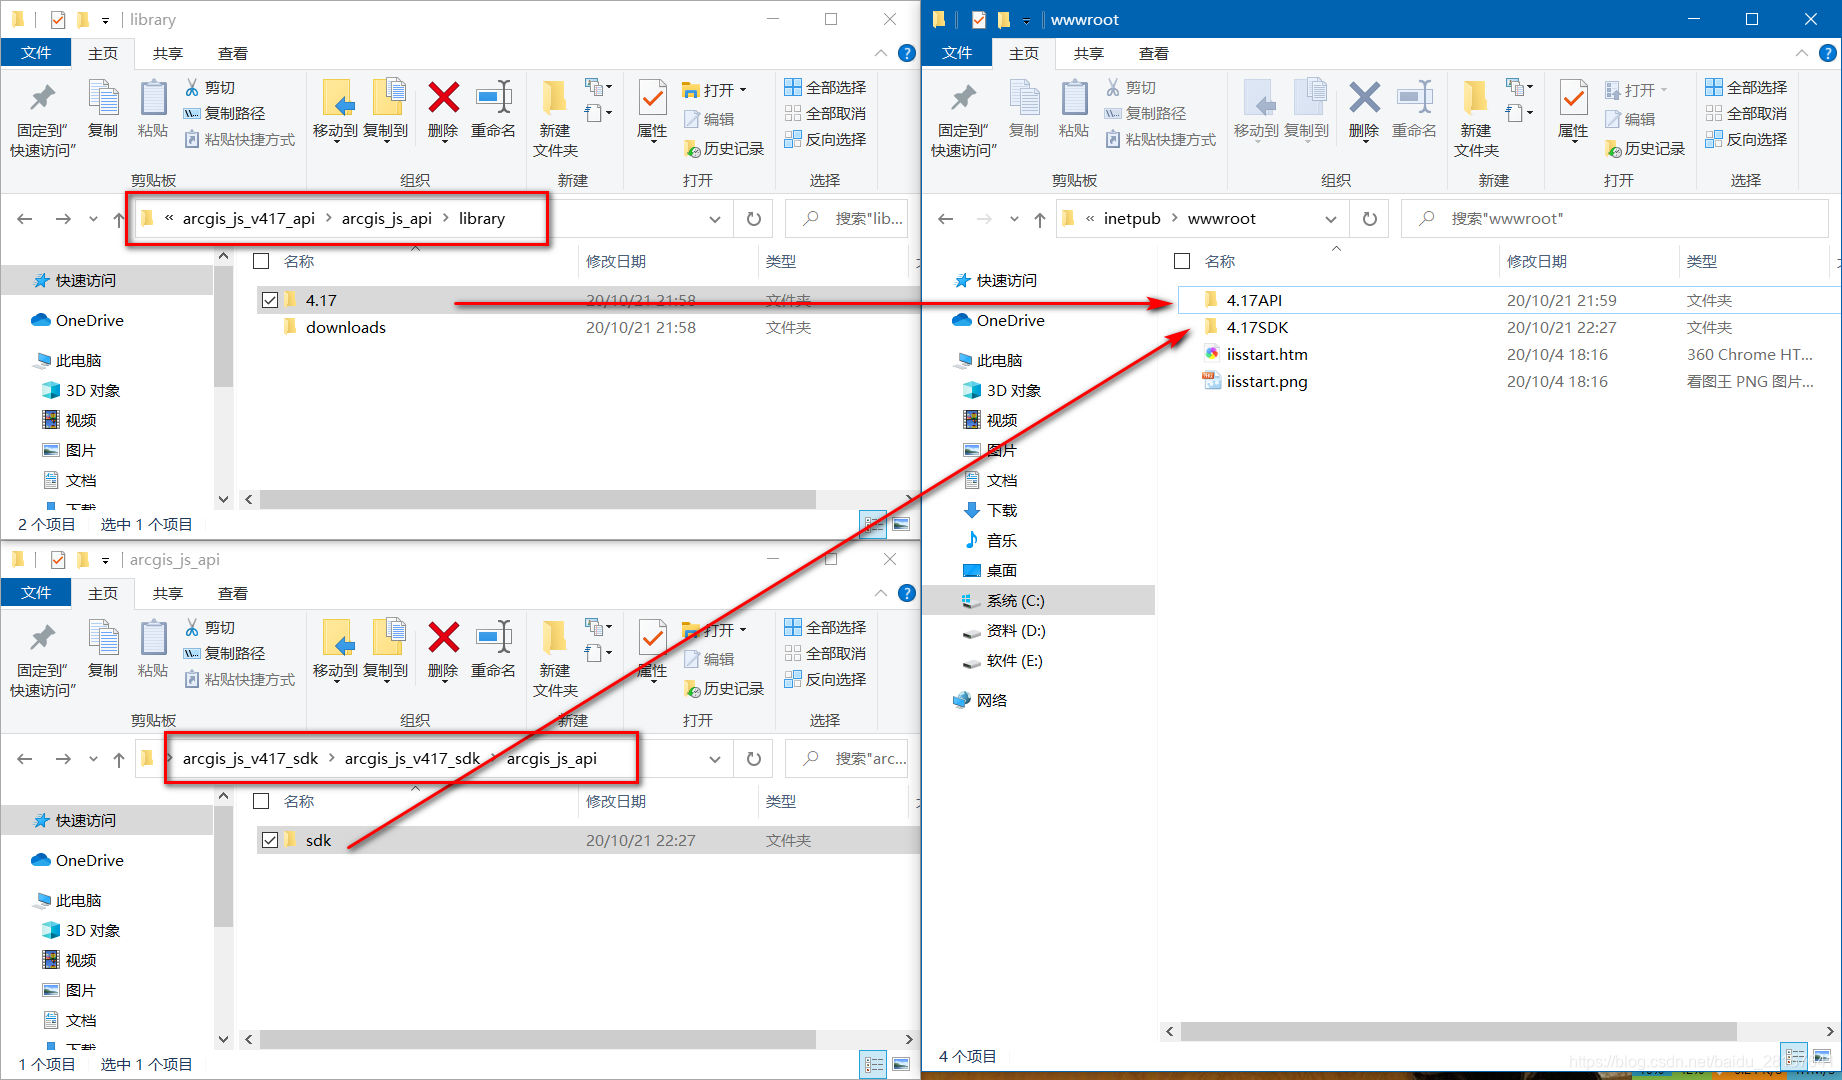
Task: Click Select None (全部取消) in arcgis_js_api window
Action: [826, 654]
